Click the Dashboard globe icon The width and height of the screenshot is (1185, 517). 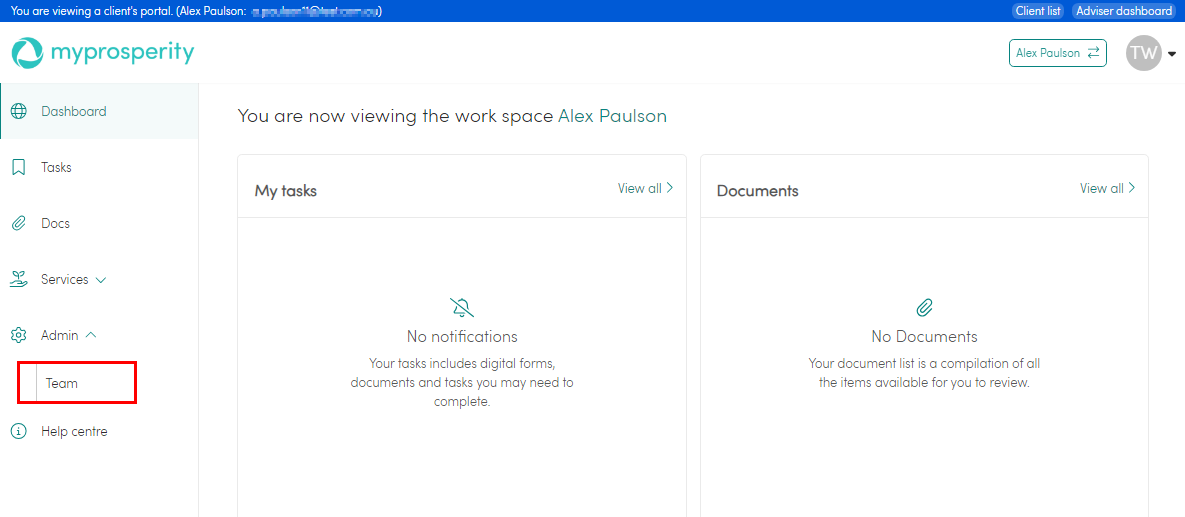click(18, 111)
